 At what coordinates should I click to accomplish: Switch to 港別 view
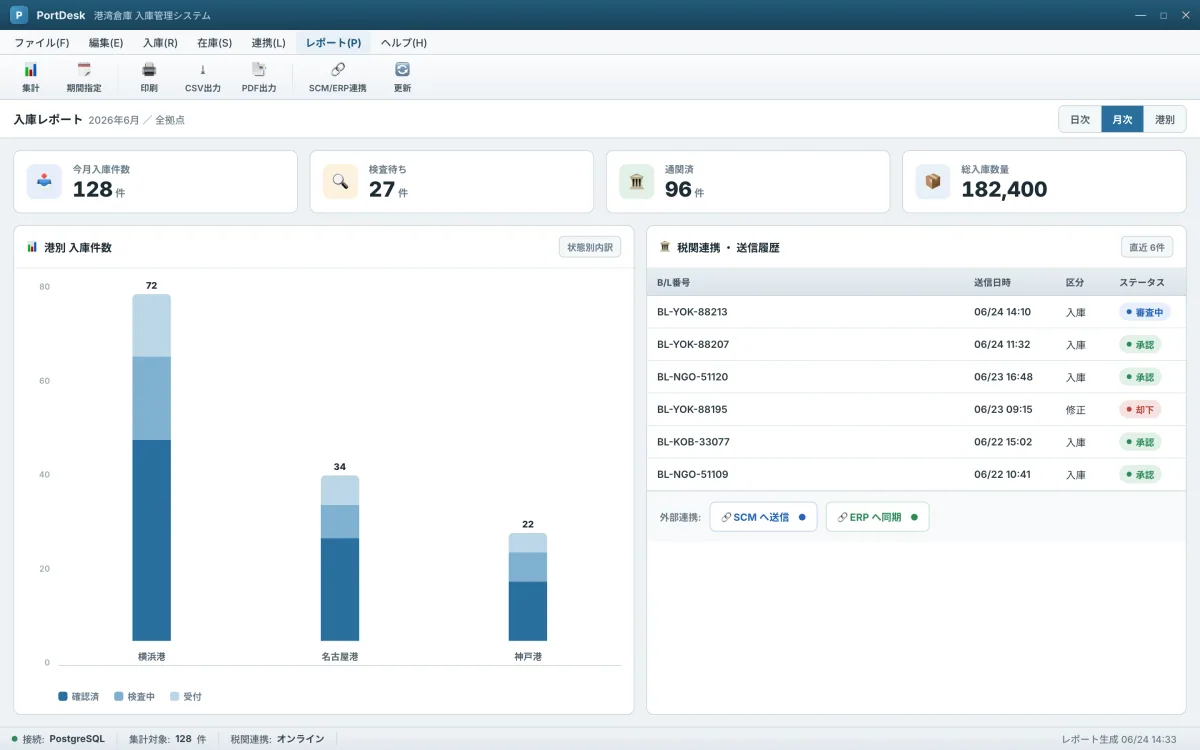point(1165,119)
